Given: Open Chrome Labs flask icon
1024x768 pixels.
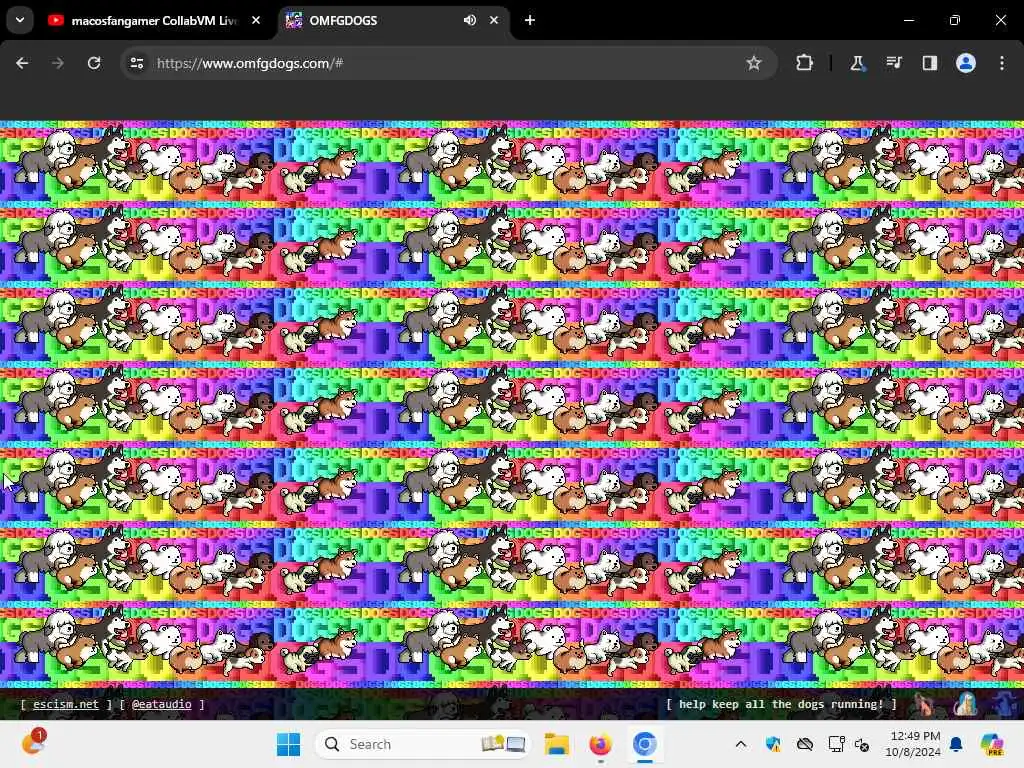Looking at the screenshot, I should click(x=857, y=63).
